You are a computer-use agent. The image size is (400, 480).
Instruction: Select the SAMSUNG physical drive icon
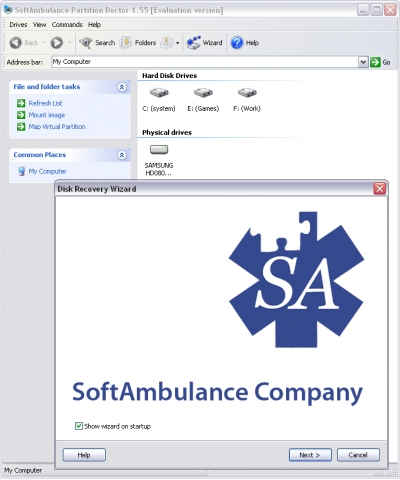[x=159, y=150]
